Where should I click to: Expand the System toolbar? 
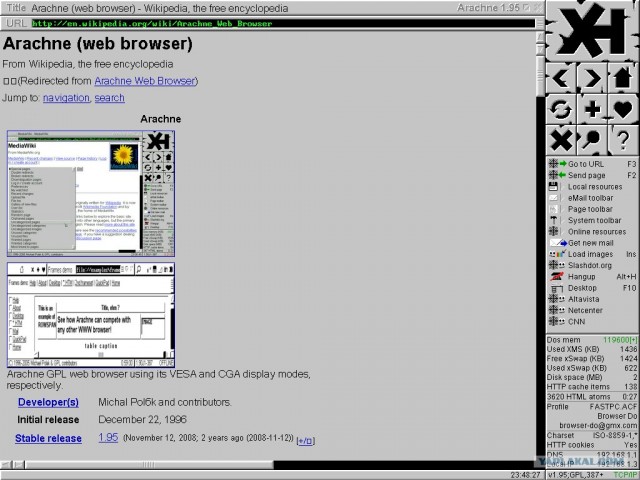(594, 220)
